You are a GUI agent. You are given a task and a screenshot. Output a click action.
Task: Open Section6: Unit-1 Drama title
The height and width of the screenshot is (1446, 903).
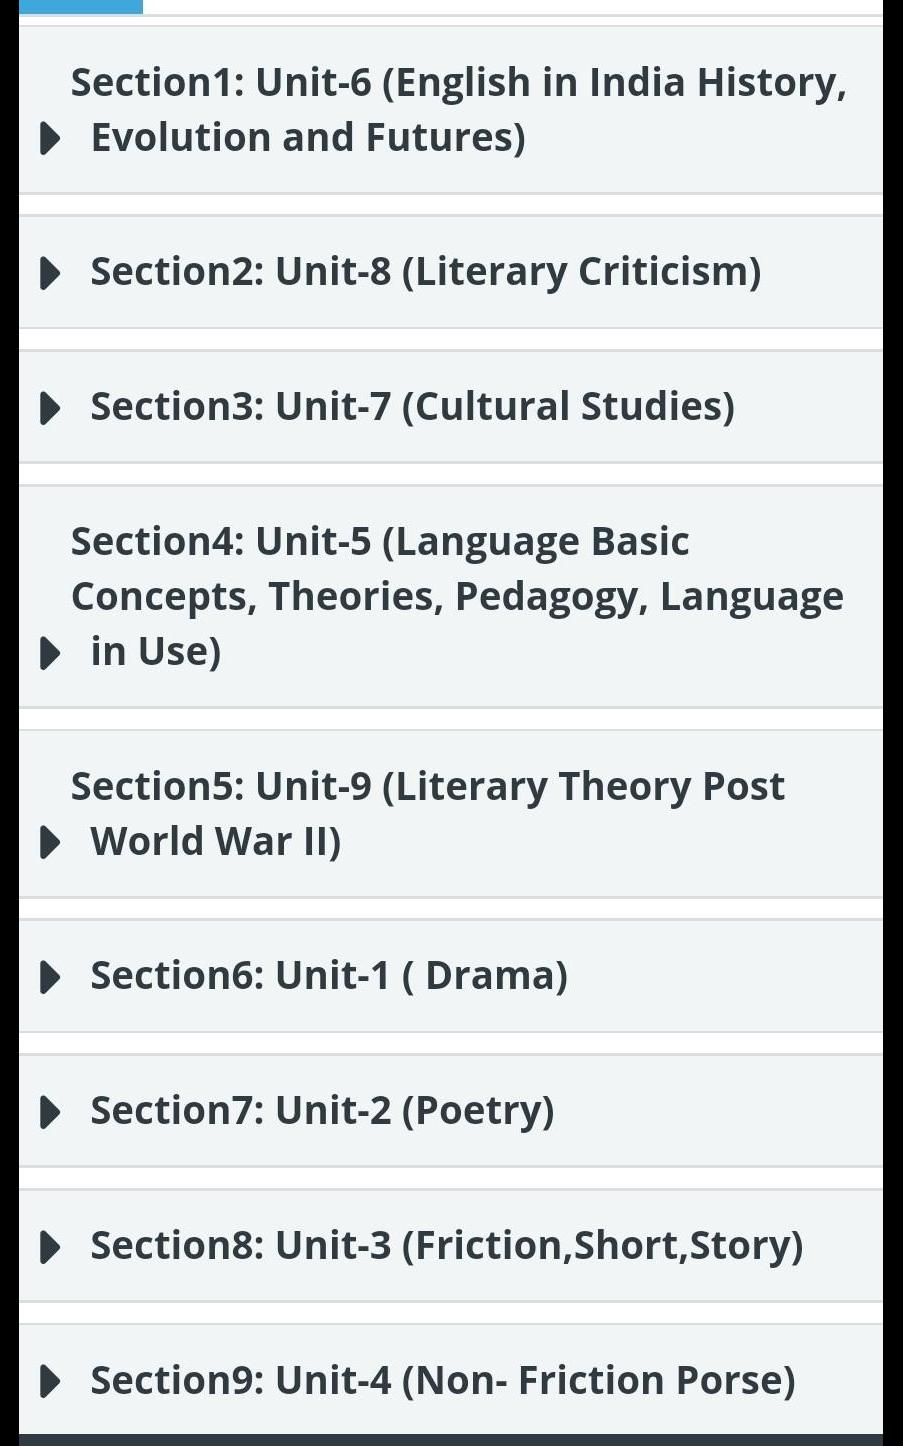tap(328, 976)
